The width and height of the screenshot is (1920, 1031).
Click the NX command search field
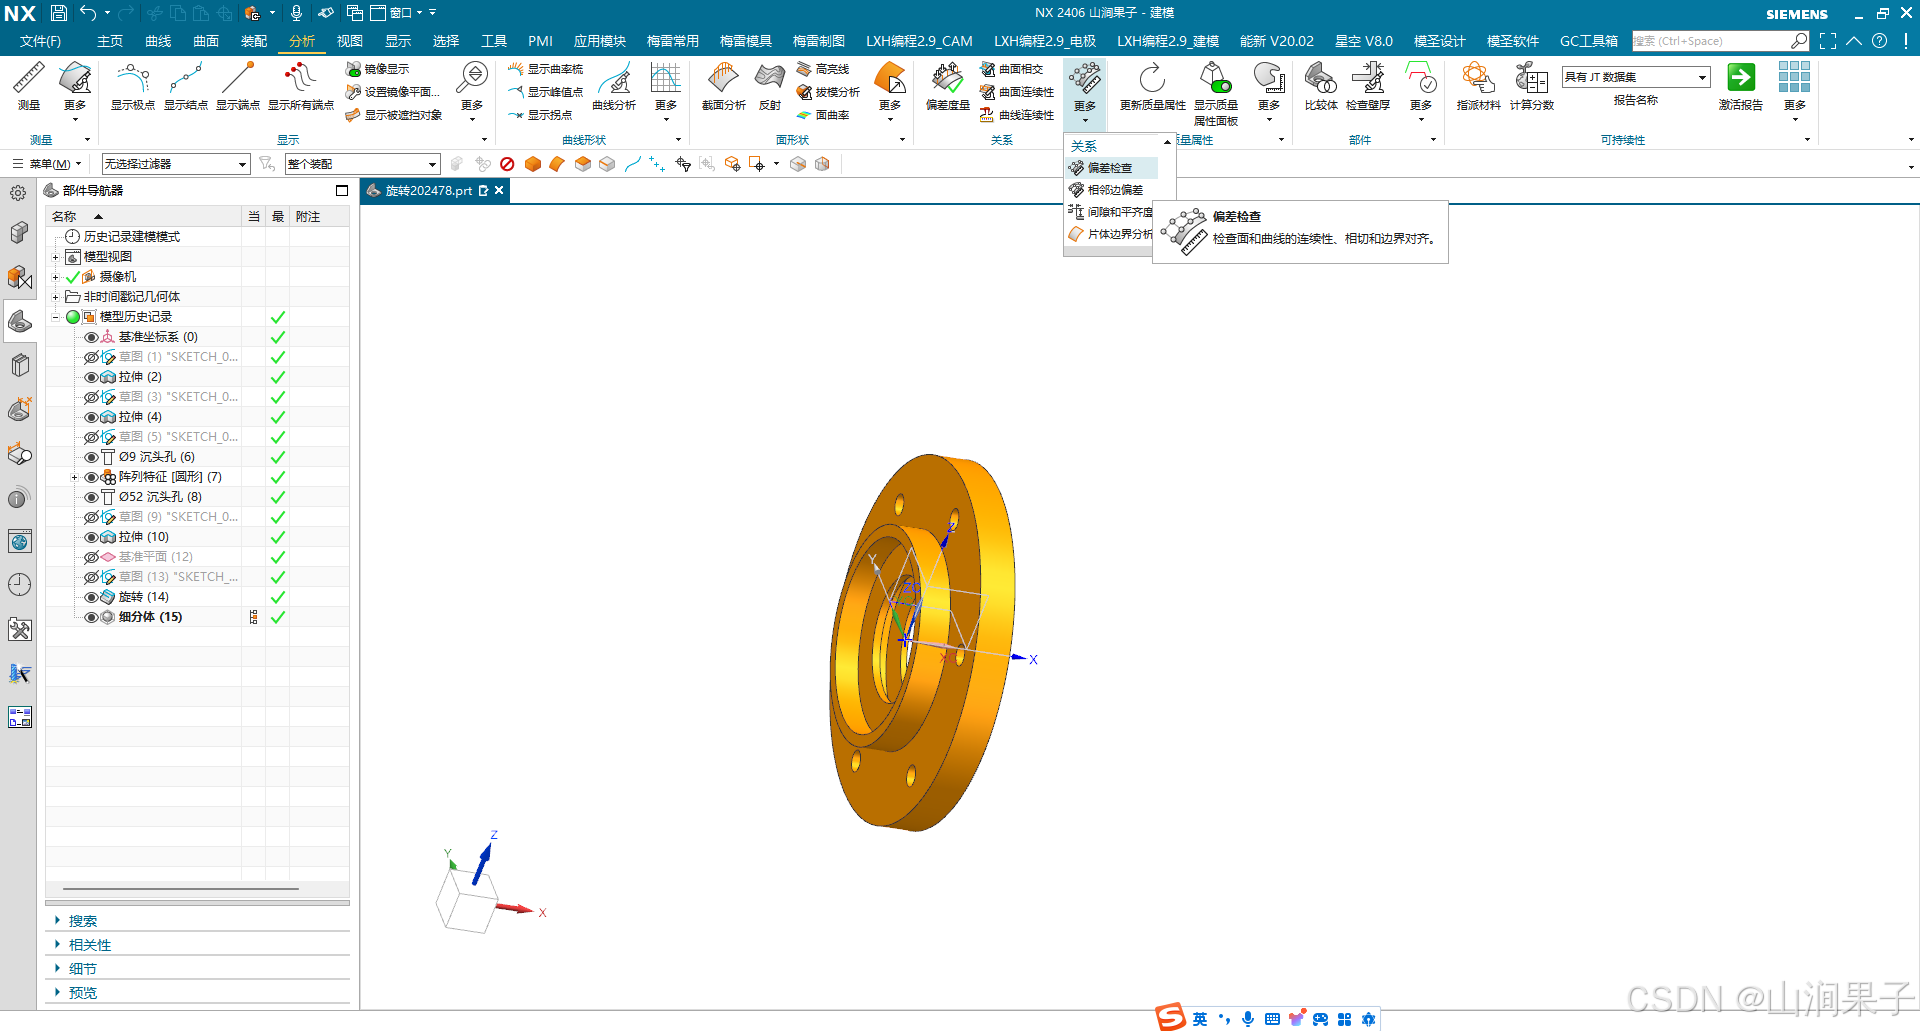coord(1712,41)
